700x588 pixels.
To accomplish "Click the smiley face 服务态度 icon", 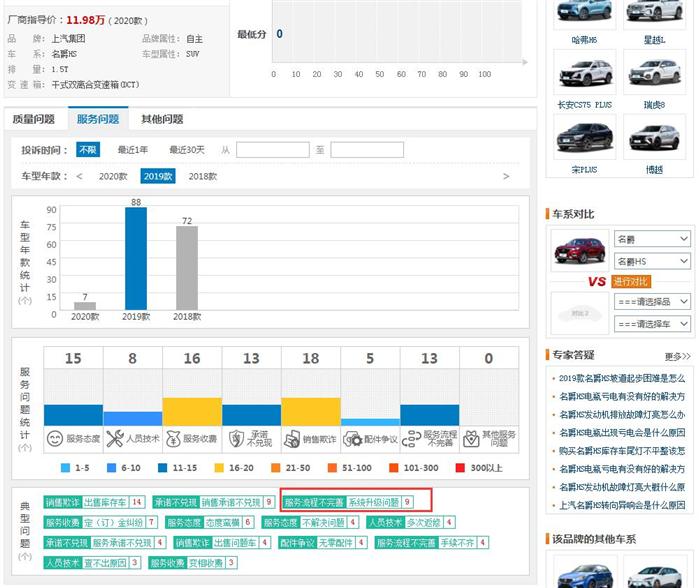I will point(54,439).
